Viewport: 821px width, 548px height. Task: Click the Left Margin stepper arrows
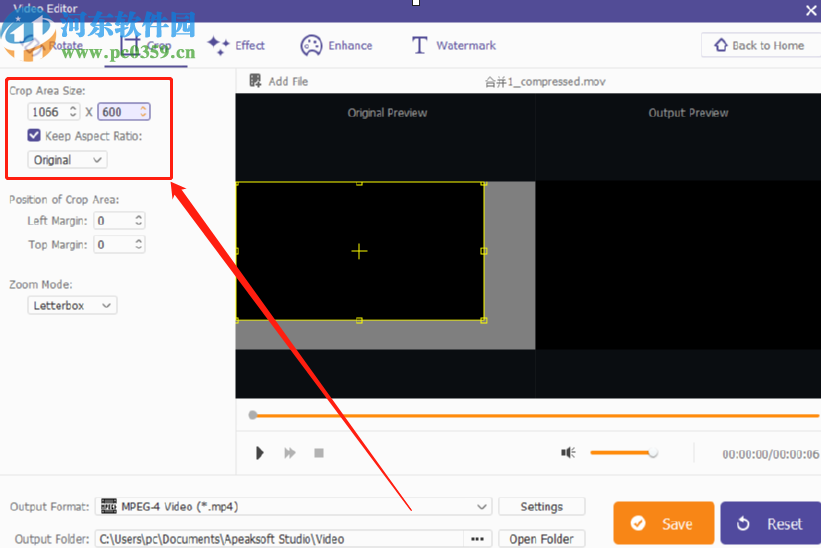tap(139, 220)
